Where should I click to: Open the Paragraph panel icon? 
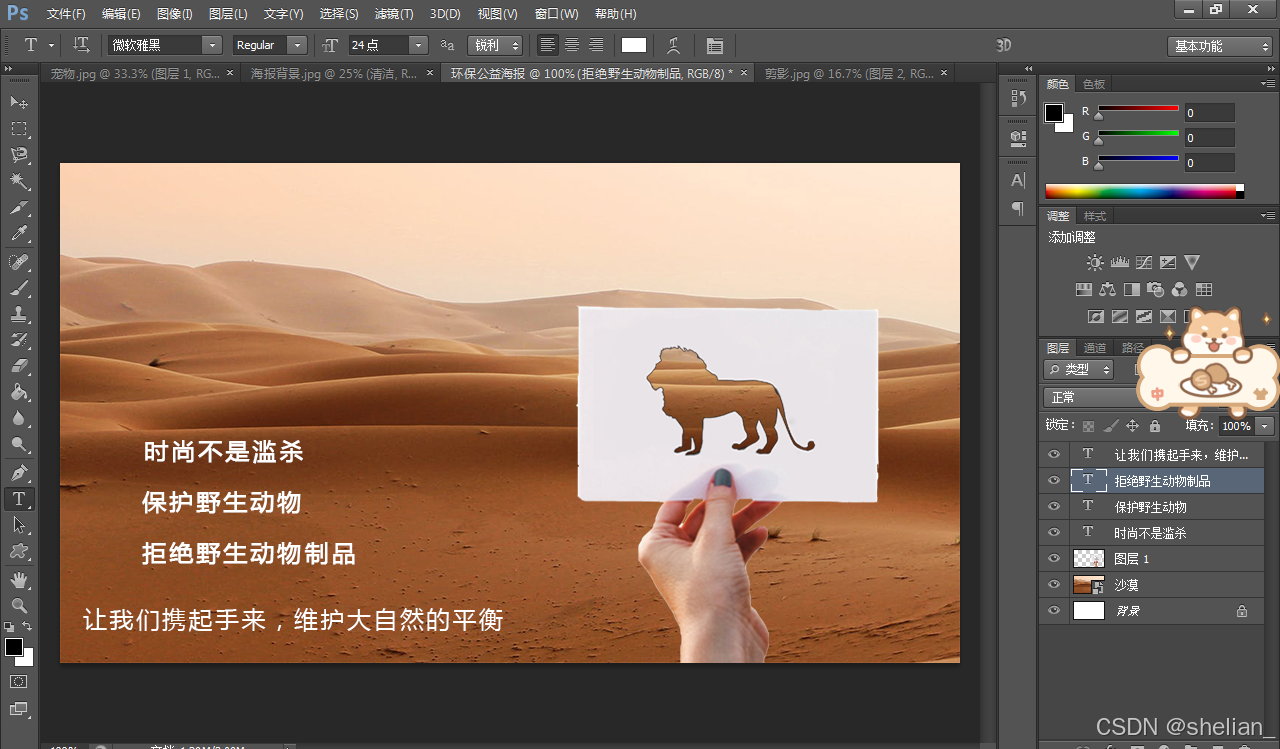click(x=1018, y=208)
